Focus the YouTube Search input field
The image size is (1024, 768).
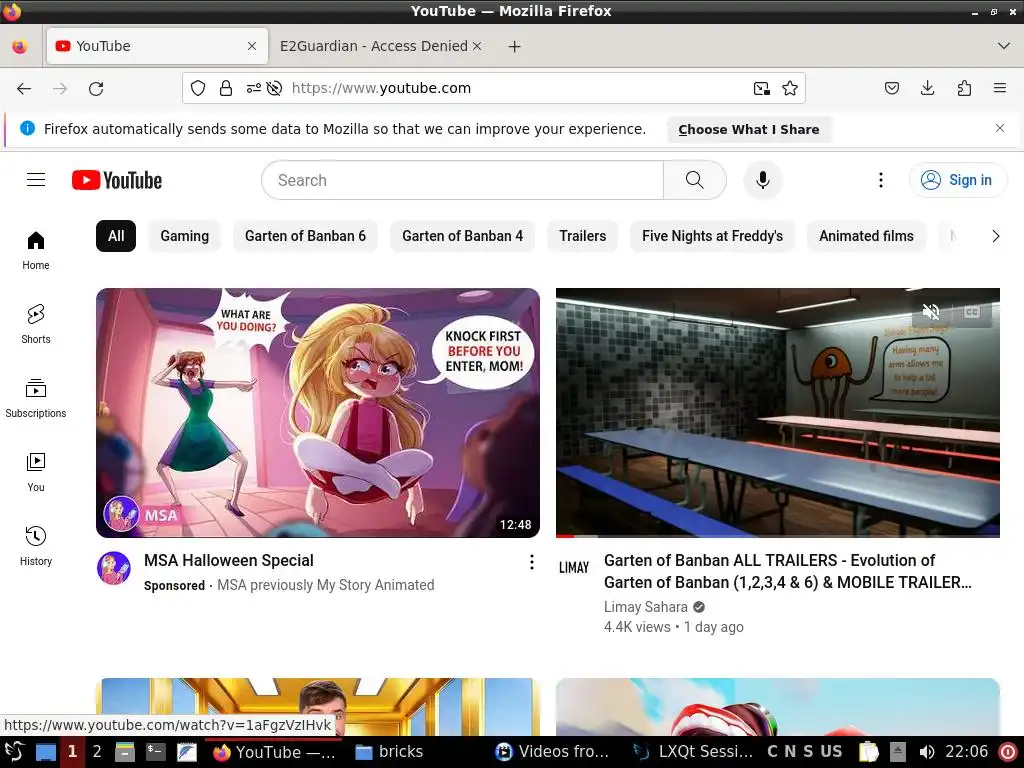click(462, 180)
